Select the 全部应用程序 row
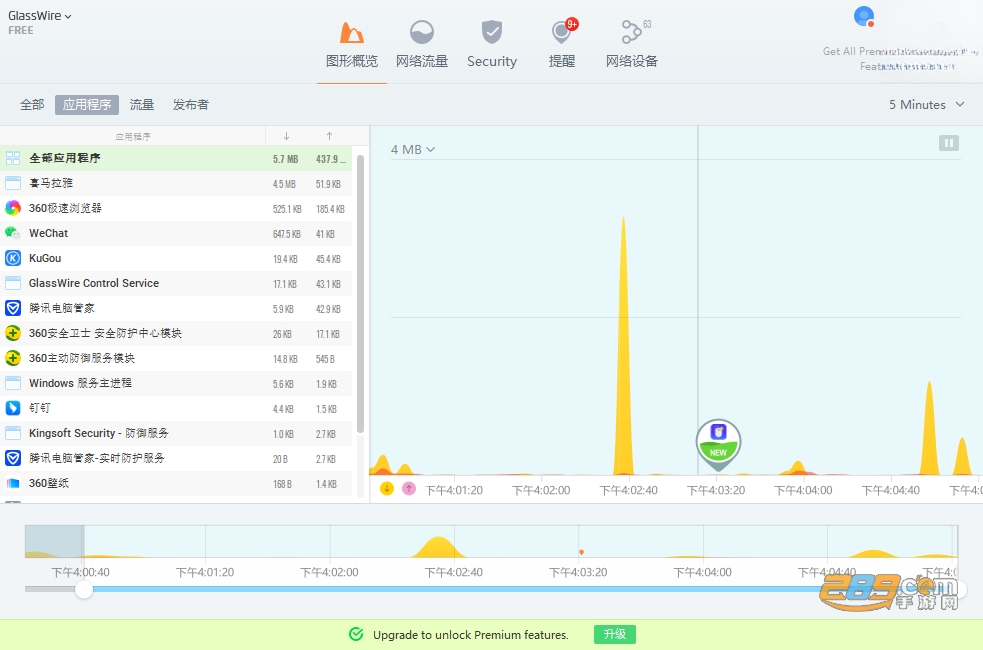The width and height of the screenshot is (983, 650). [176, 159]
